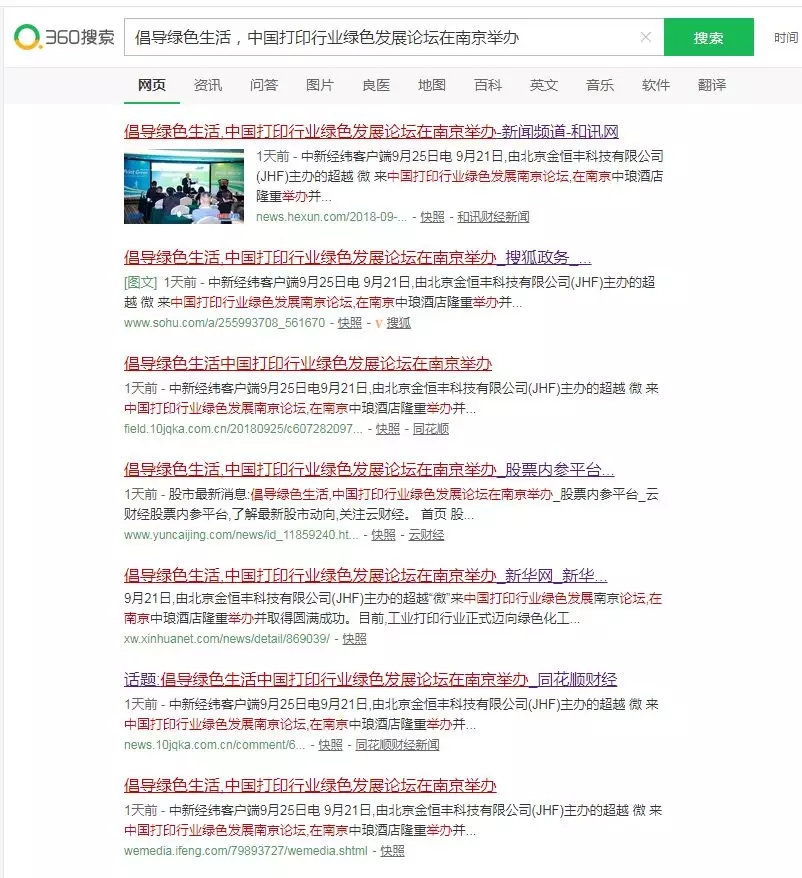The width and height of the screenshot is (802, 878).
Task: Click the news.hexun.com/2018-09 URL text
Action: pos(332,217)
